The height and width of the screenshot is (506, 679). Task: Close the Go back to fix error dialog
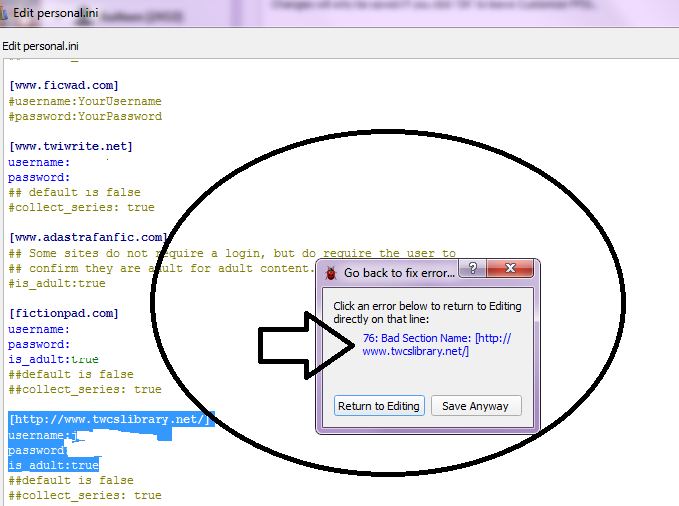pos(510,268)
